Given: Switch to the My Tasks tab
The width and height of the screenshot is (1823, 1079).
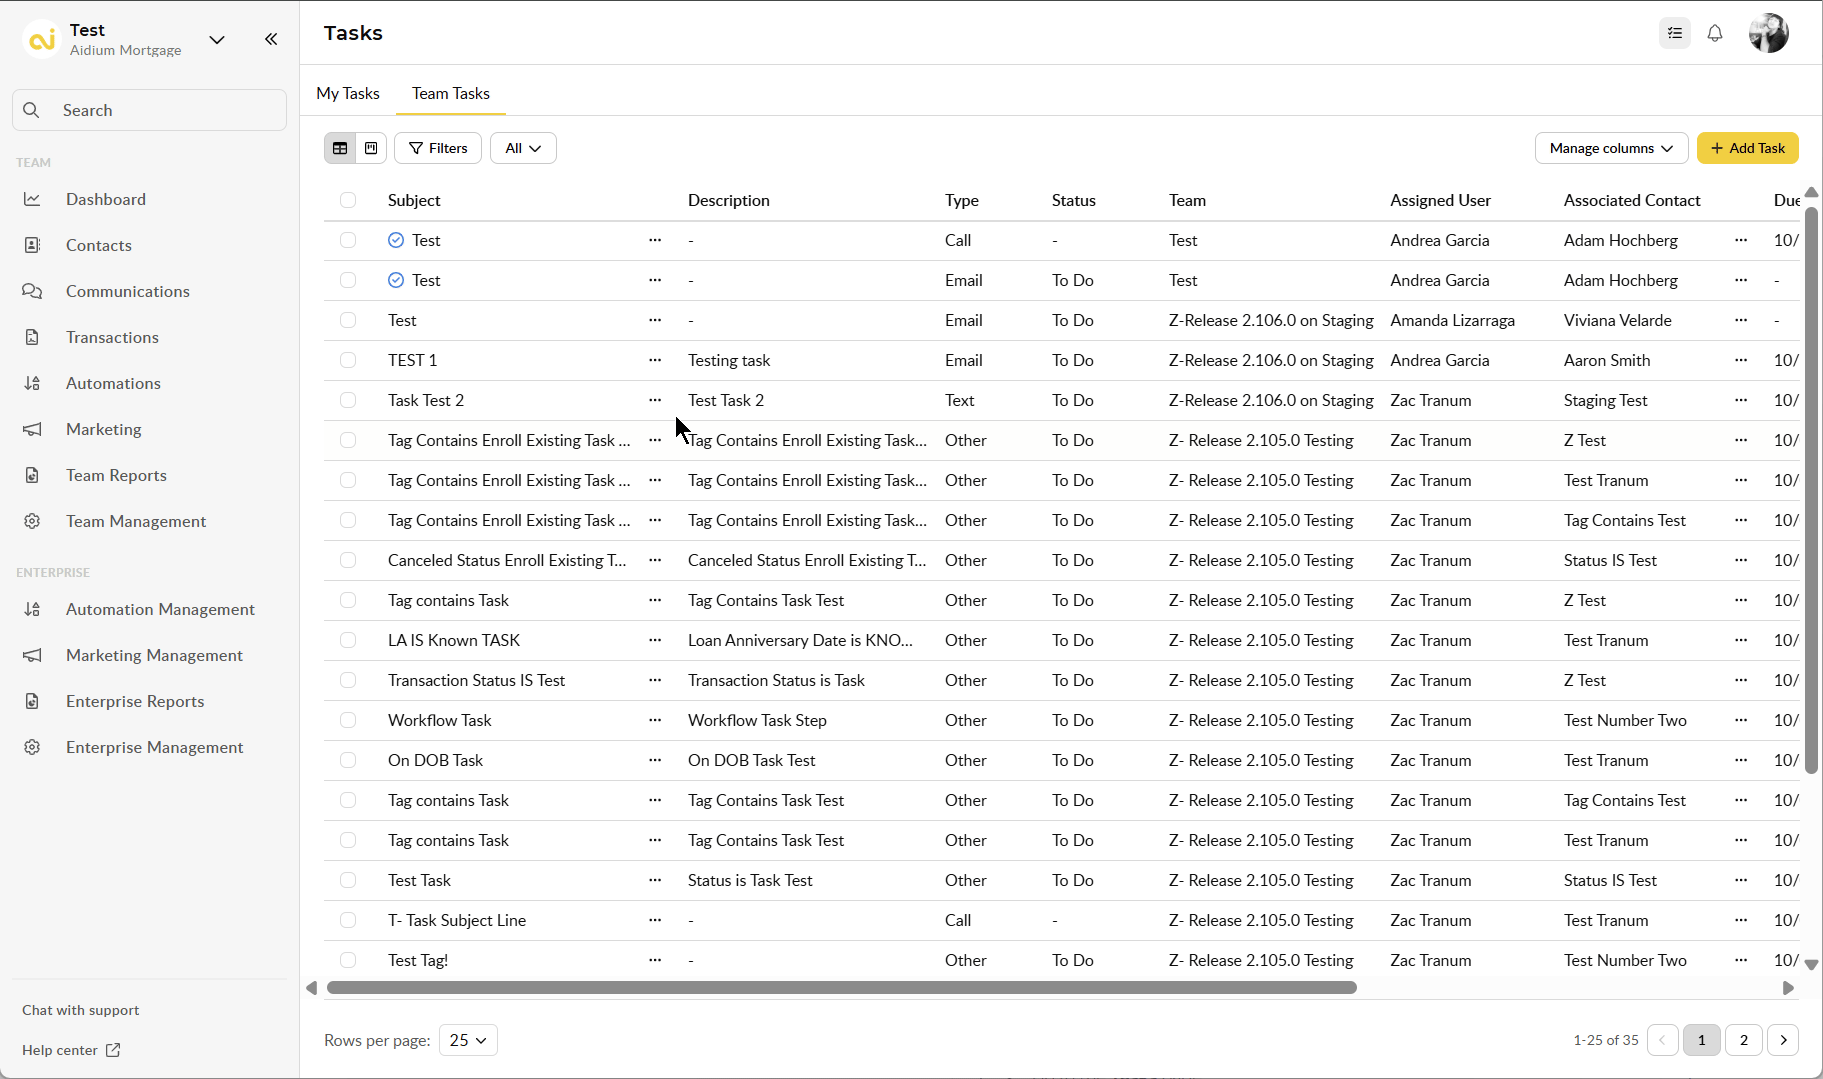Looking at the screenshot, I should 348,93.
